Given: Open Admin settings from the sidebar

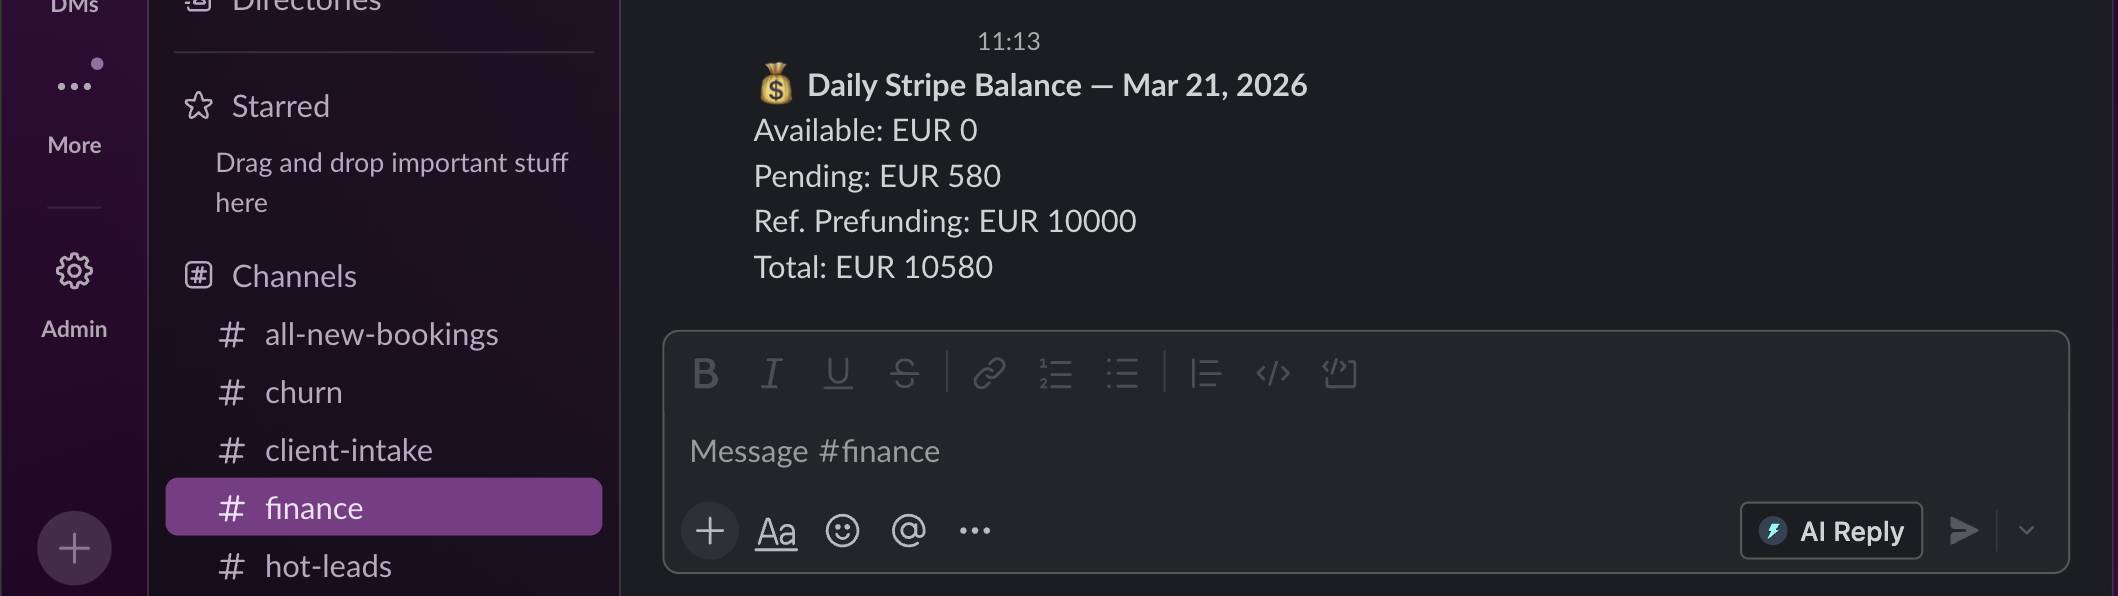Looking at the screenshot, I should tap(73, 290).
